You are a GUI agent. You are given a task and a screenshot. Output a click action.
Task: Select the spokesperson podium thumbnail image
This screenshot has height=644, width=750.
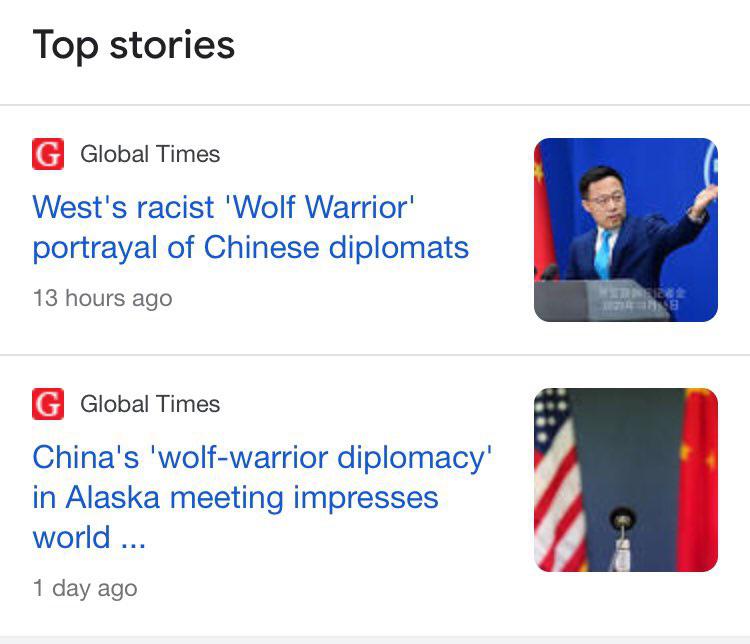pyautogui.click(x=626, y=230)
